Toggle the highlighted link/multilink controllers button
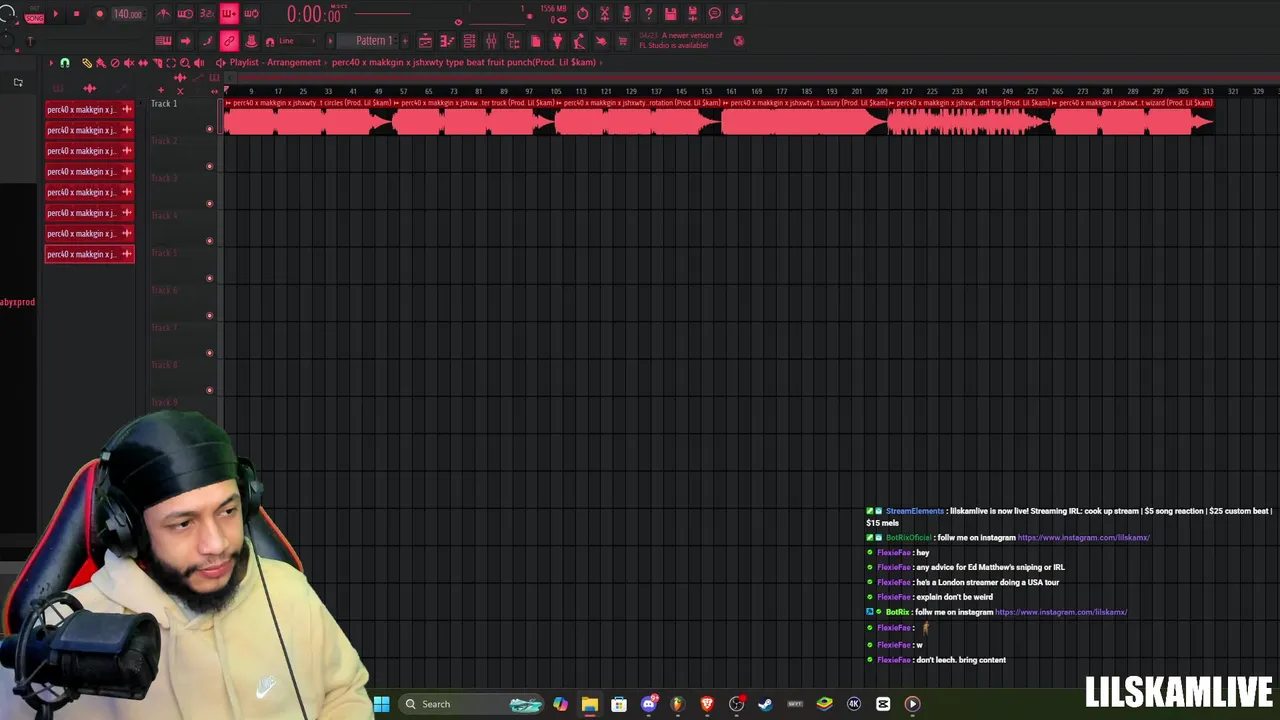This screenshot has height=720, width=1280. click(229, 41)
